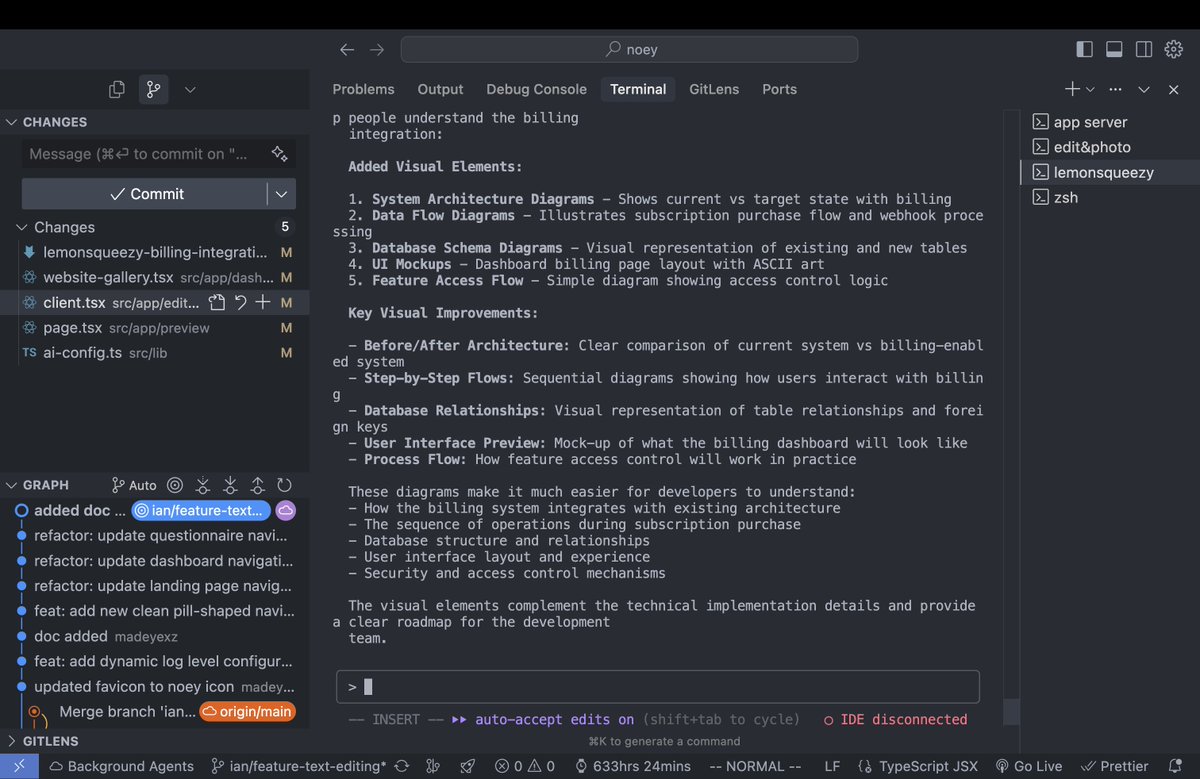Toggle bottom panel layout icon

(x=1114, y=49)
